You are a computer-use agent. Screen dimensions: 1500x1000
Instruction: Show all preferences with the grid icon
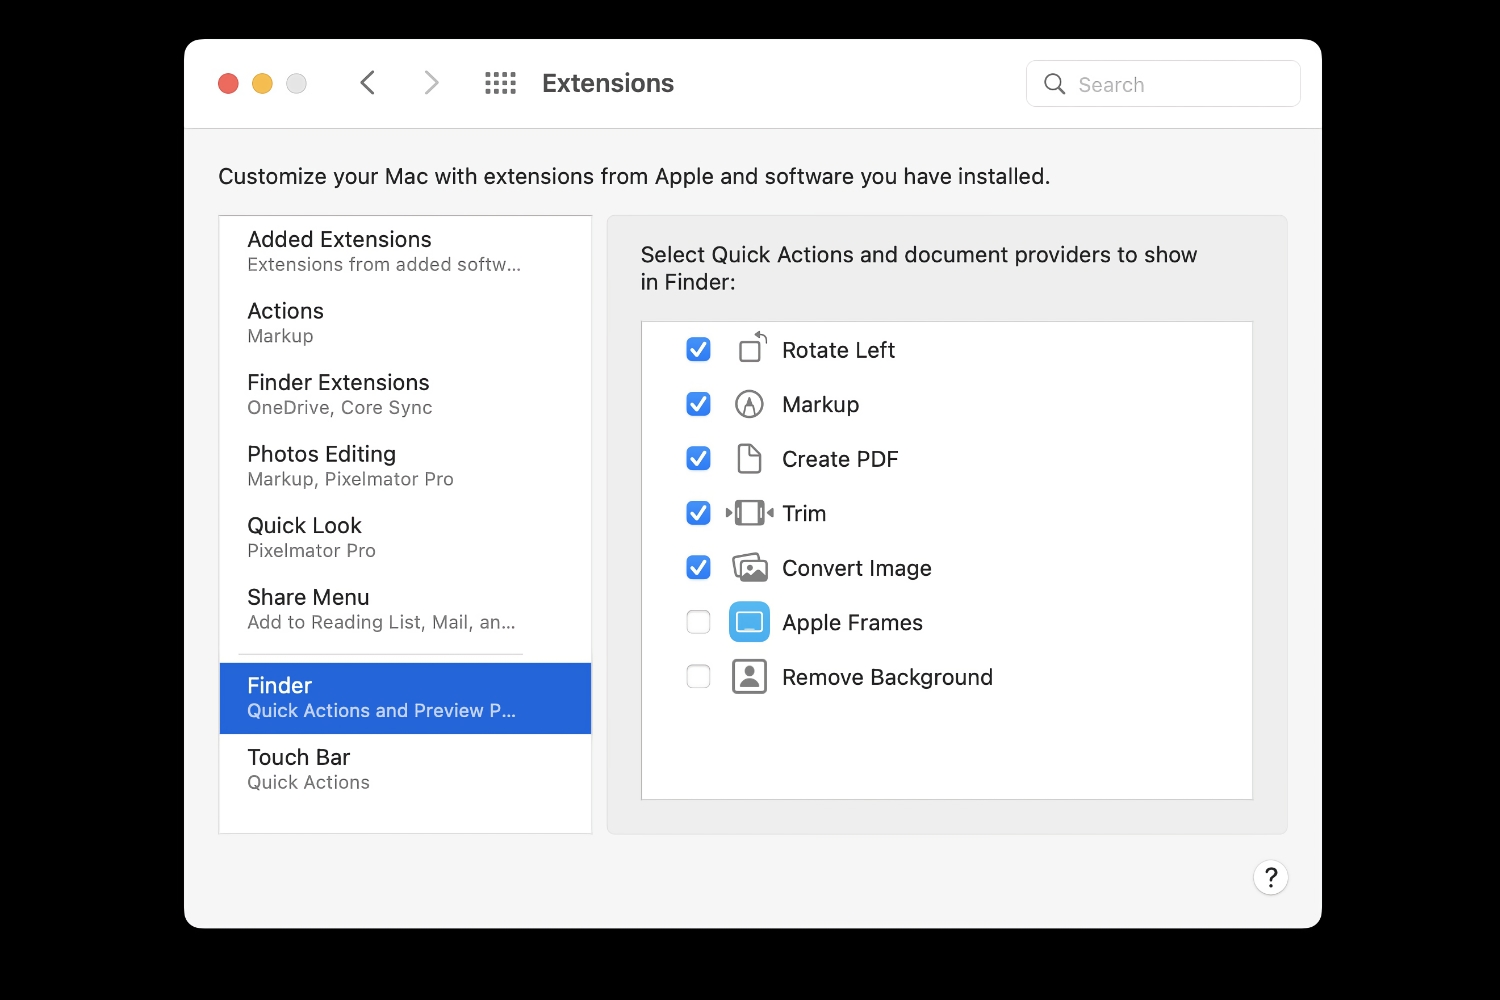point(500,83)
